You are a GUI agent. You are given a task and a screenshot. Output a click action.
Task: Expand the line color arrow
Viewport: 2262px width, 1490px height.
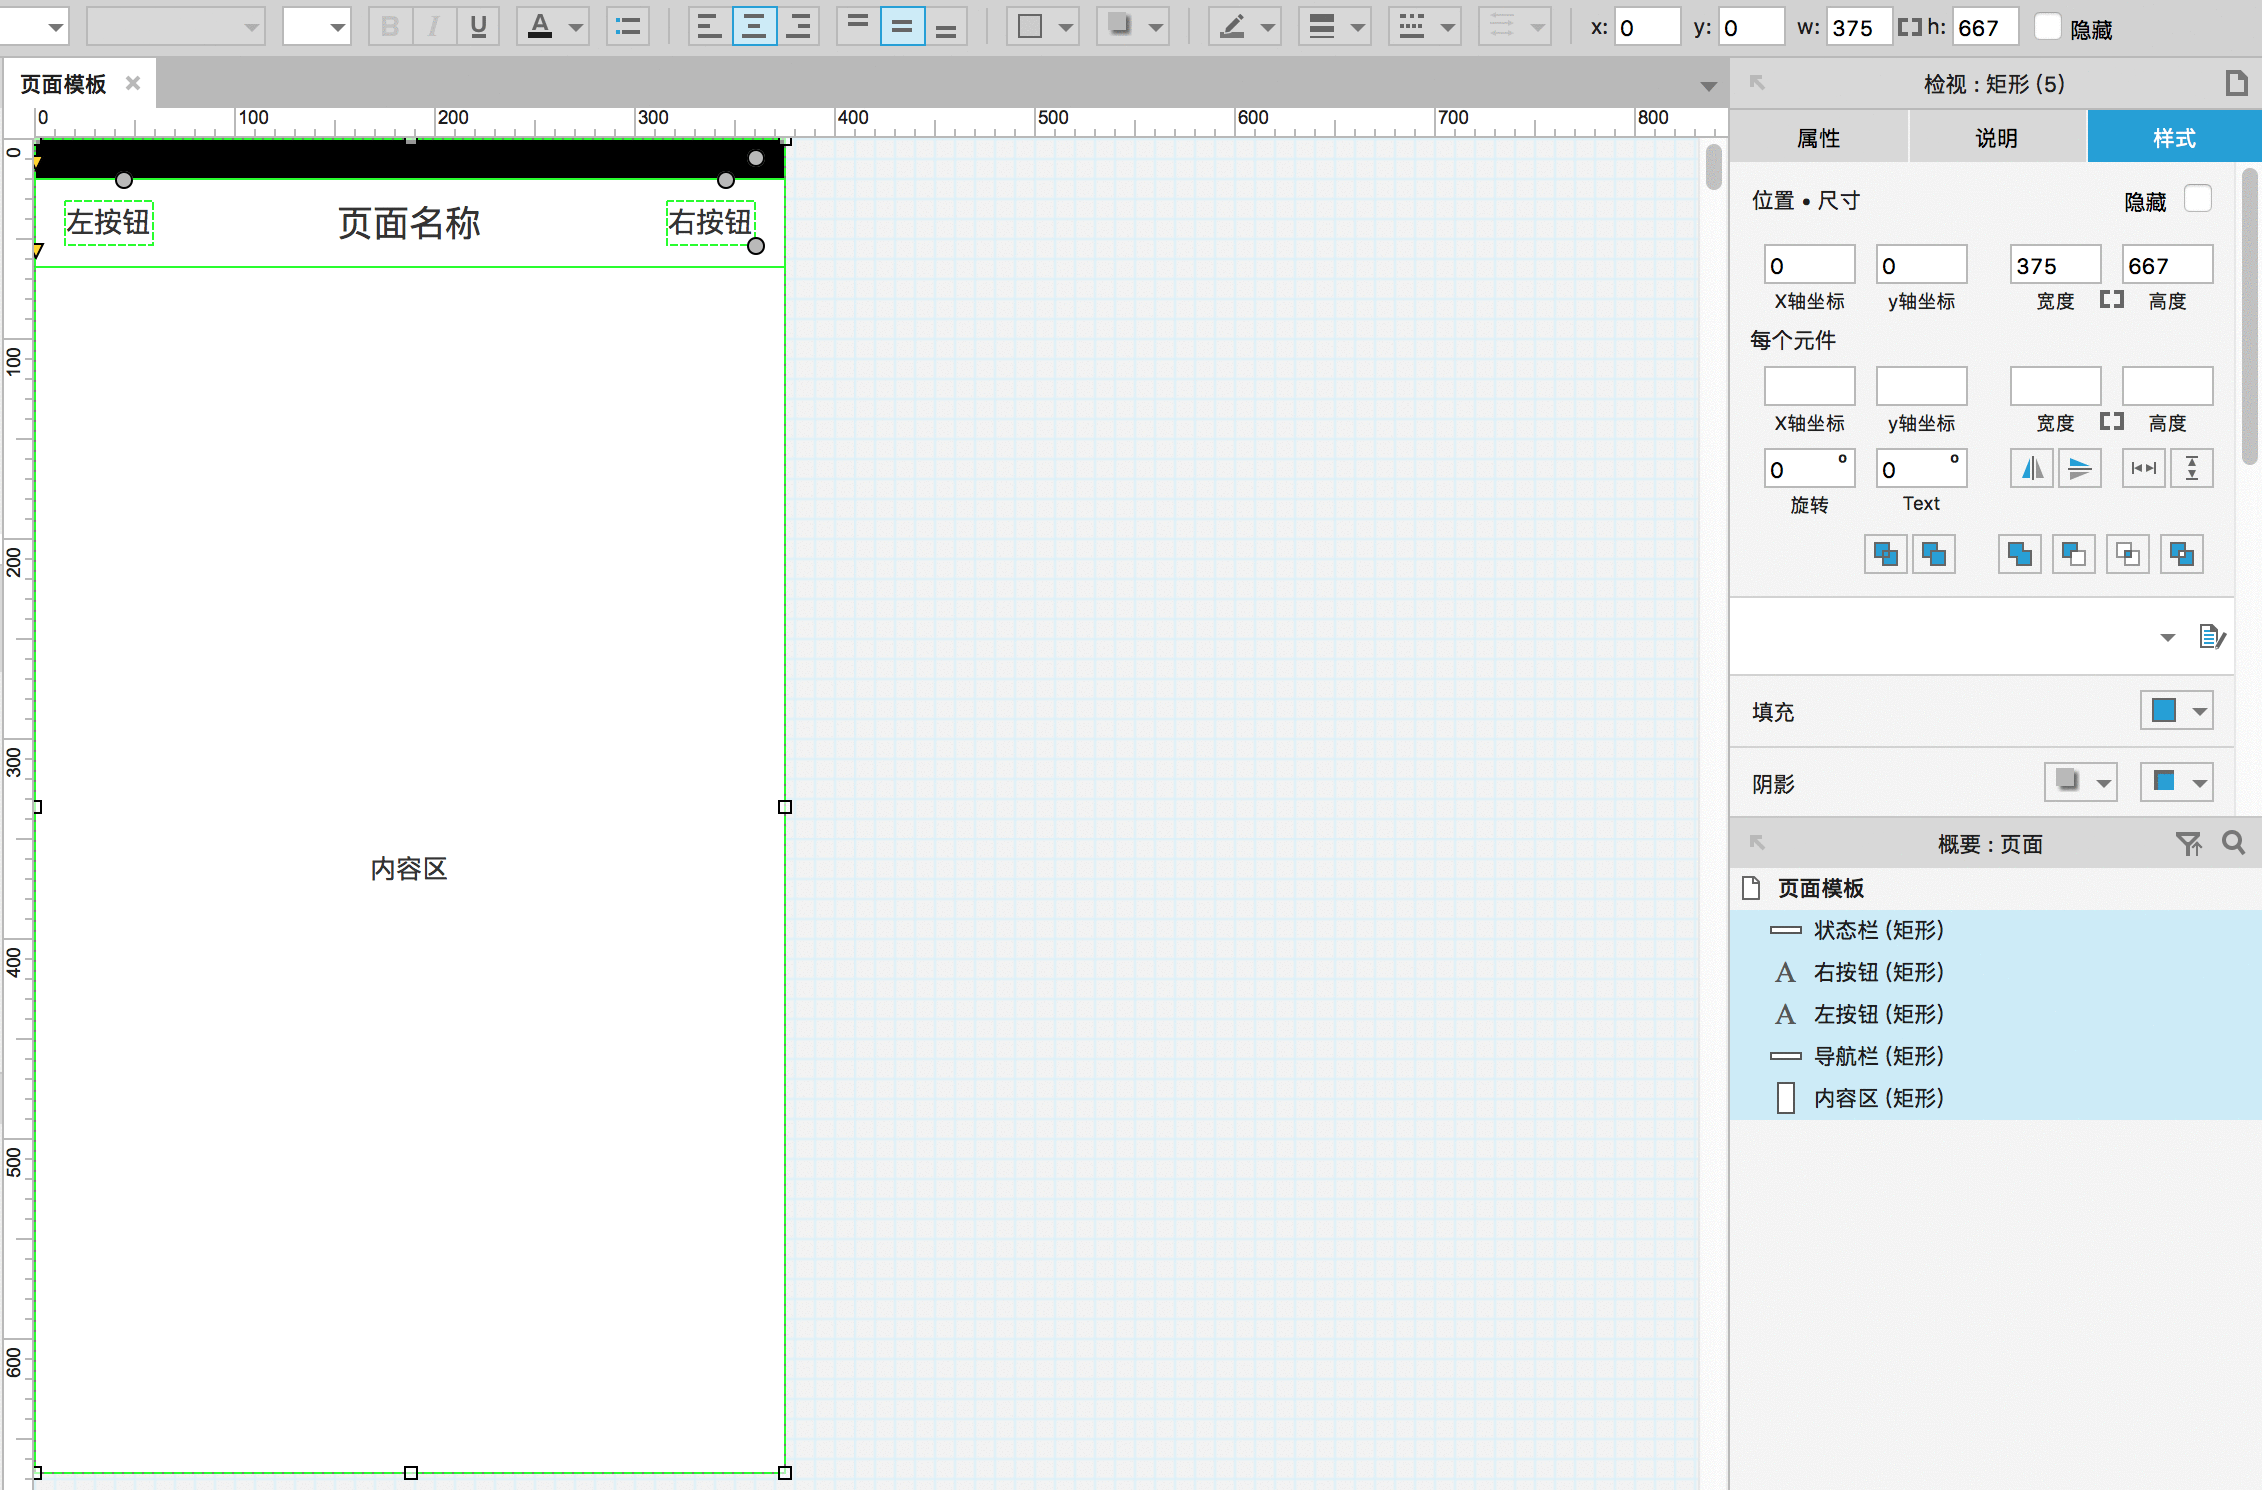pos(1268,27)
